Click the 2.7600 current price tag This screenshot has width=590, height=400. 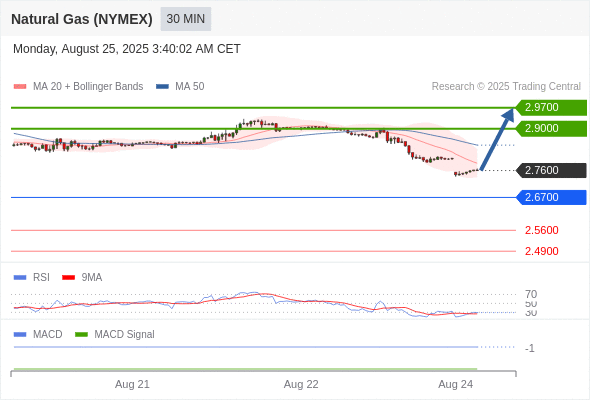tap(551, 170)
